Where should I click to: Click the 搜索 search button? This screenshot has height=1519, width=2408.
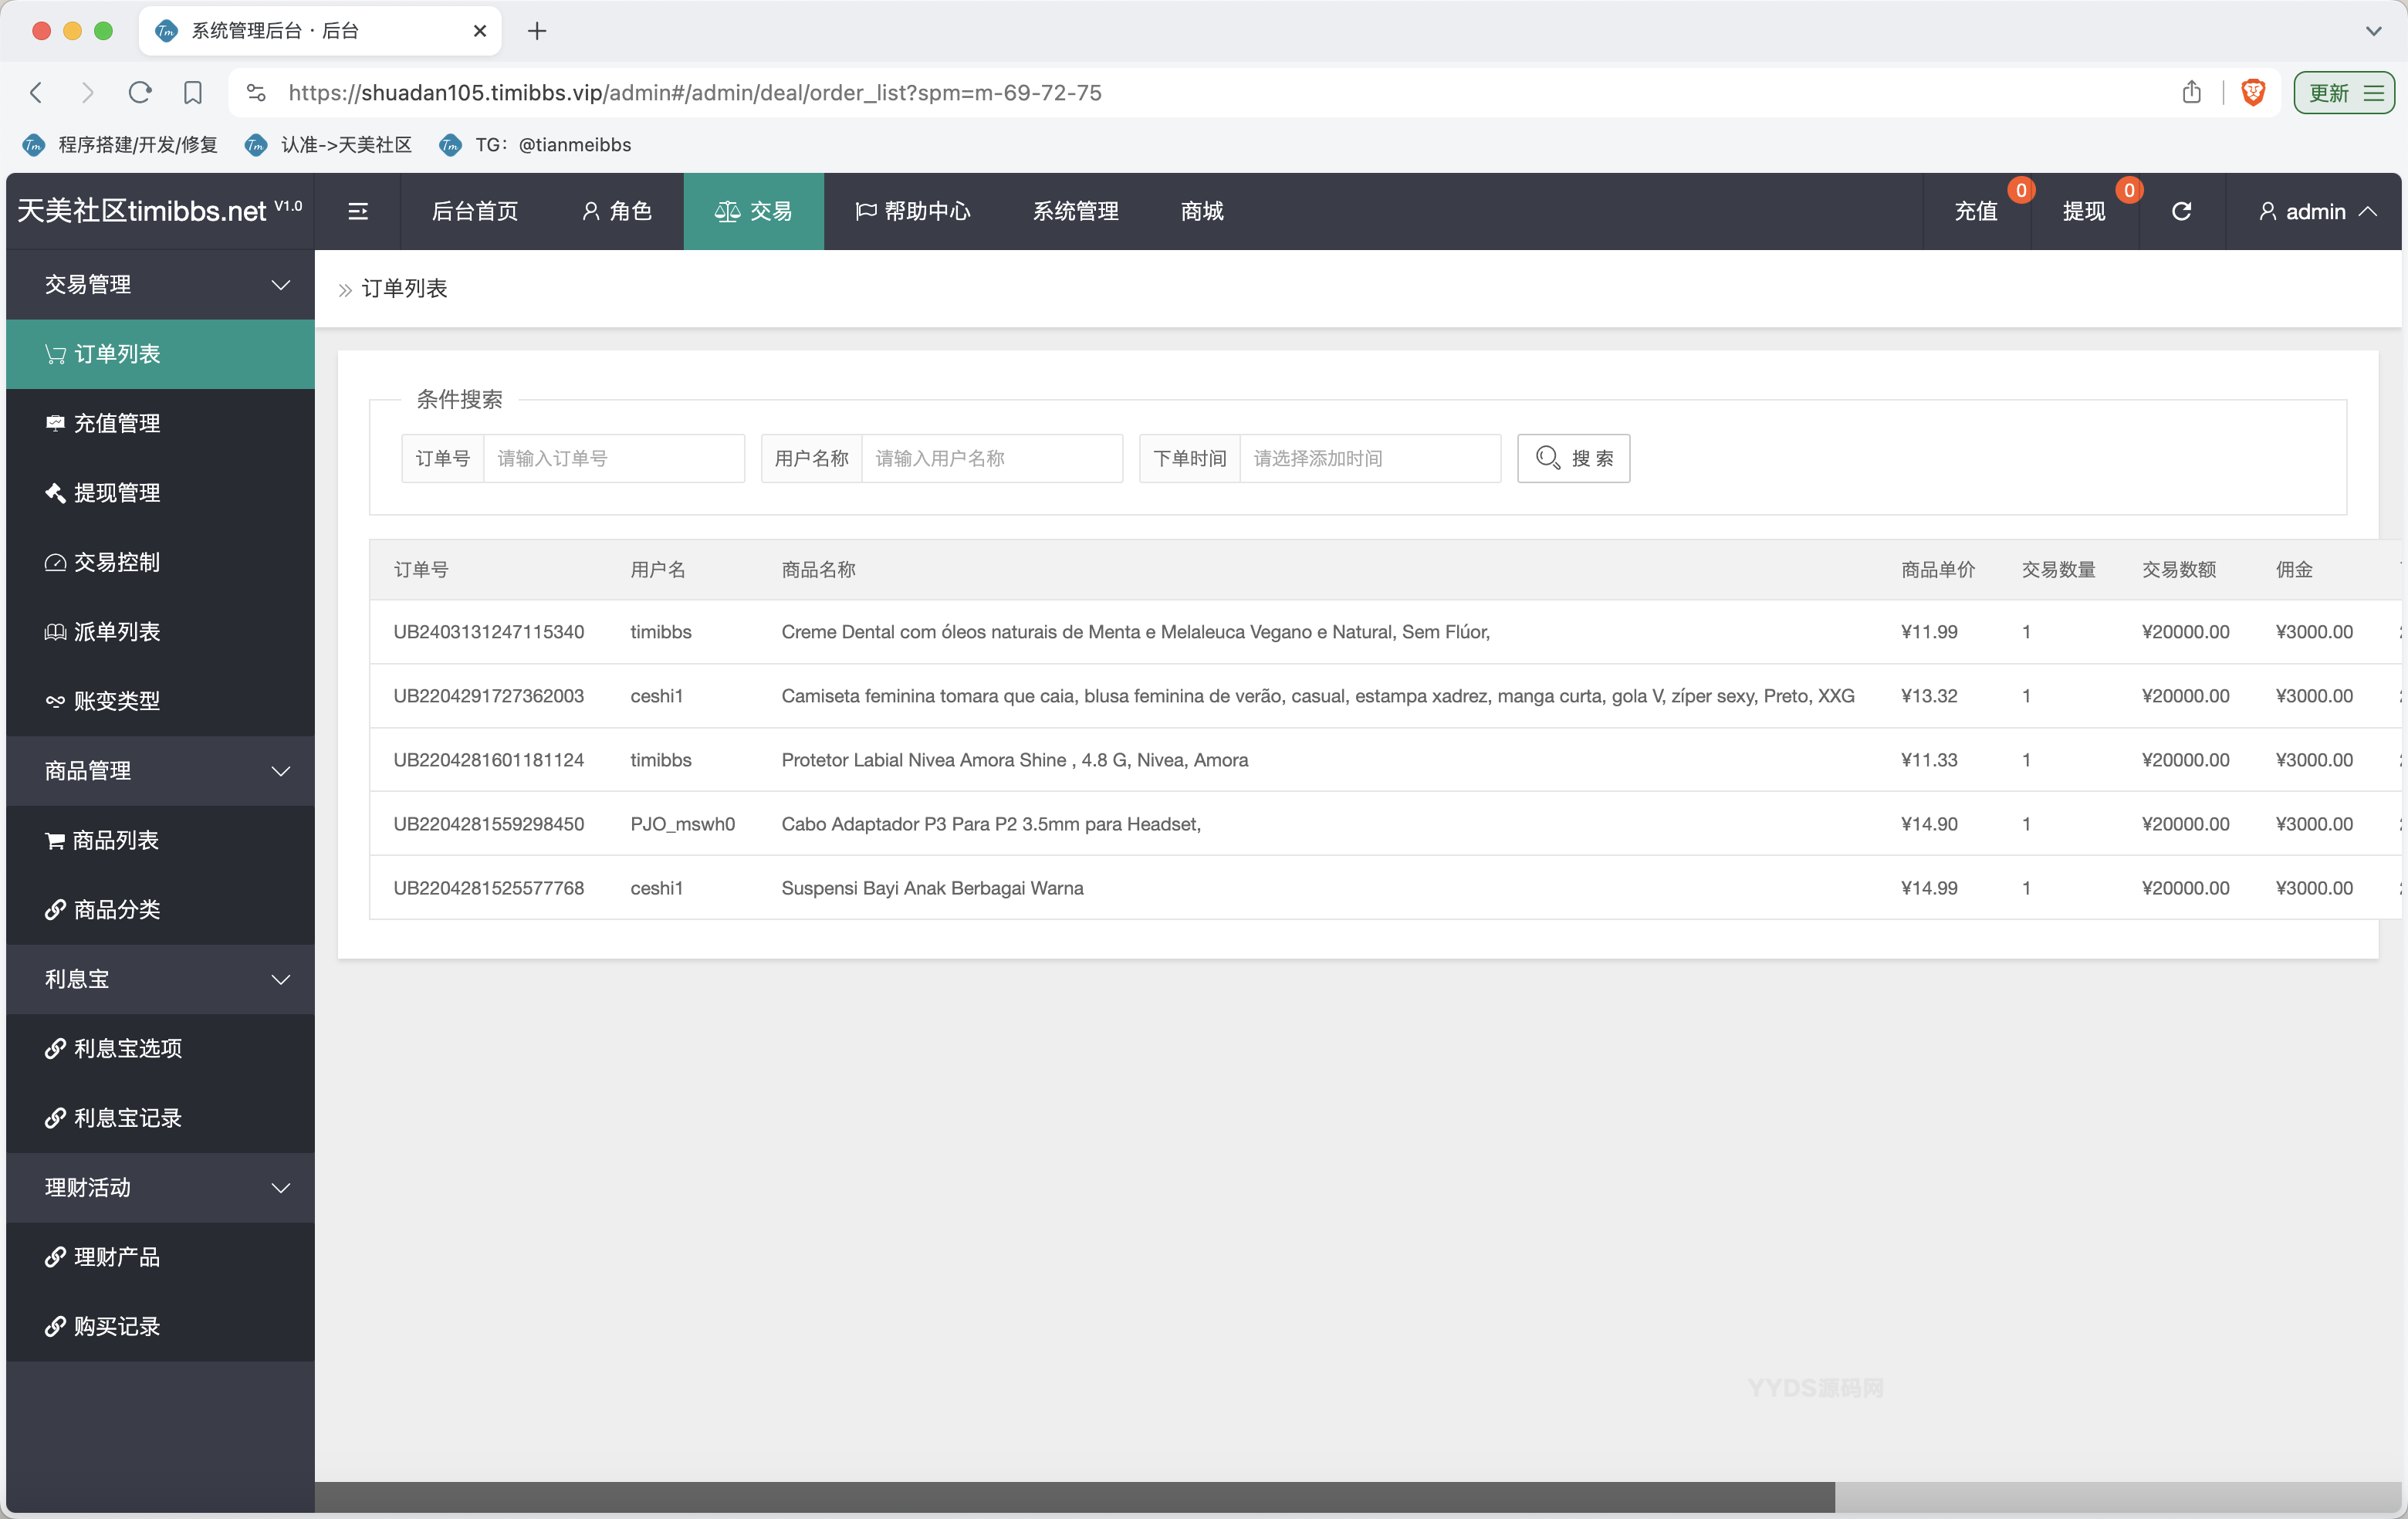pos(1573,458)
